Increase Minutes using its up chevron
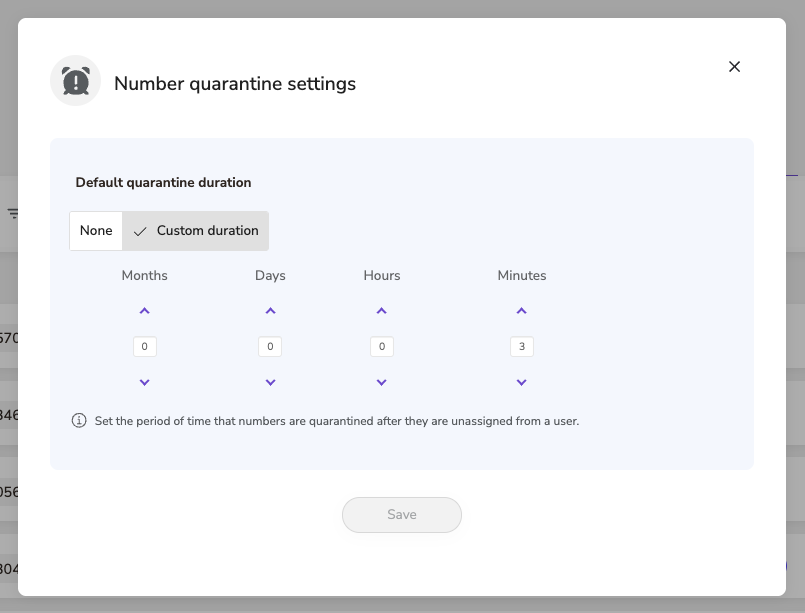This screenshot has width=805, height=613. pyautogui.click(x=521, y=311)
